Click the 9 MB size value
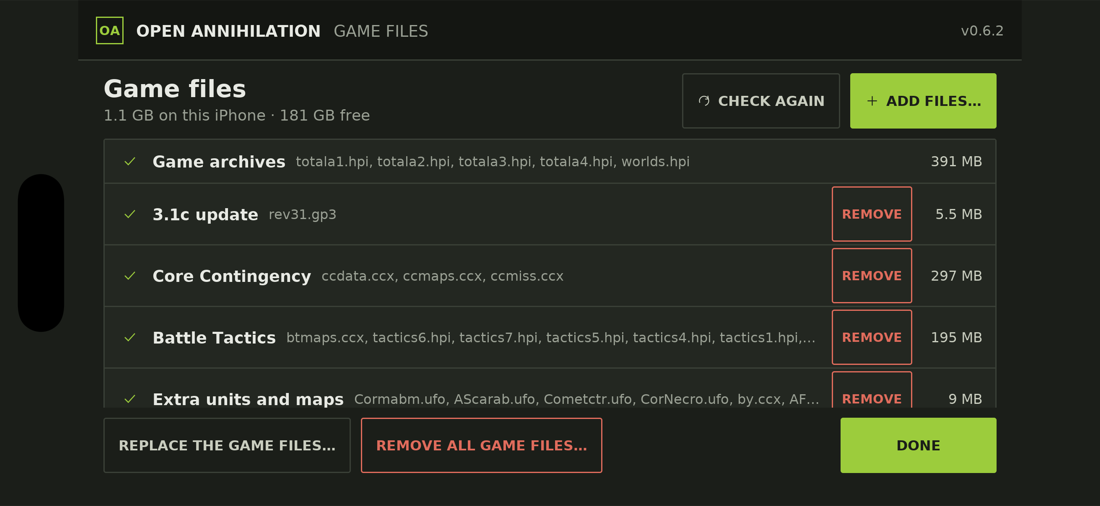The image size is (1100, 506). [x=965, y=399]
